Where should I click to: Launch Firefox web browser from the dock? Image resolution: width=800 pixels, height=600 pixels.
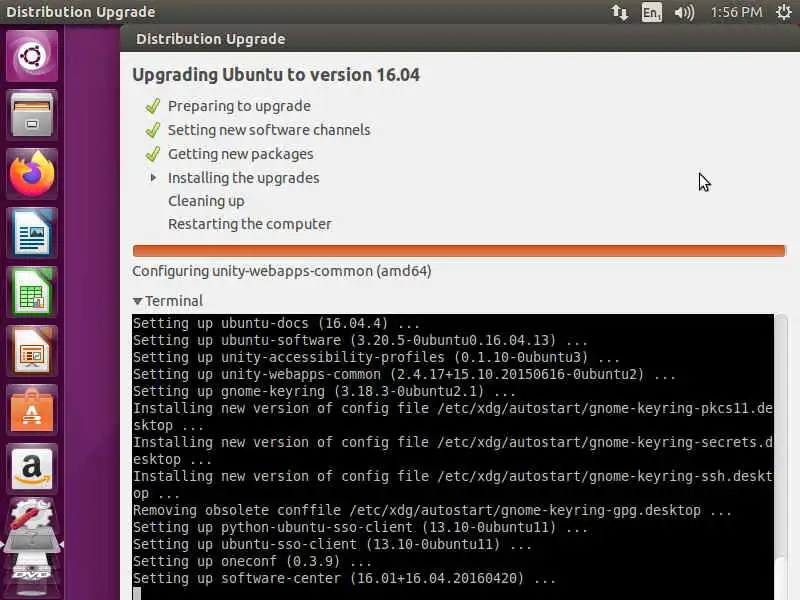[x=32, y=174]
